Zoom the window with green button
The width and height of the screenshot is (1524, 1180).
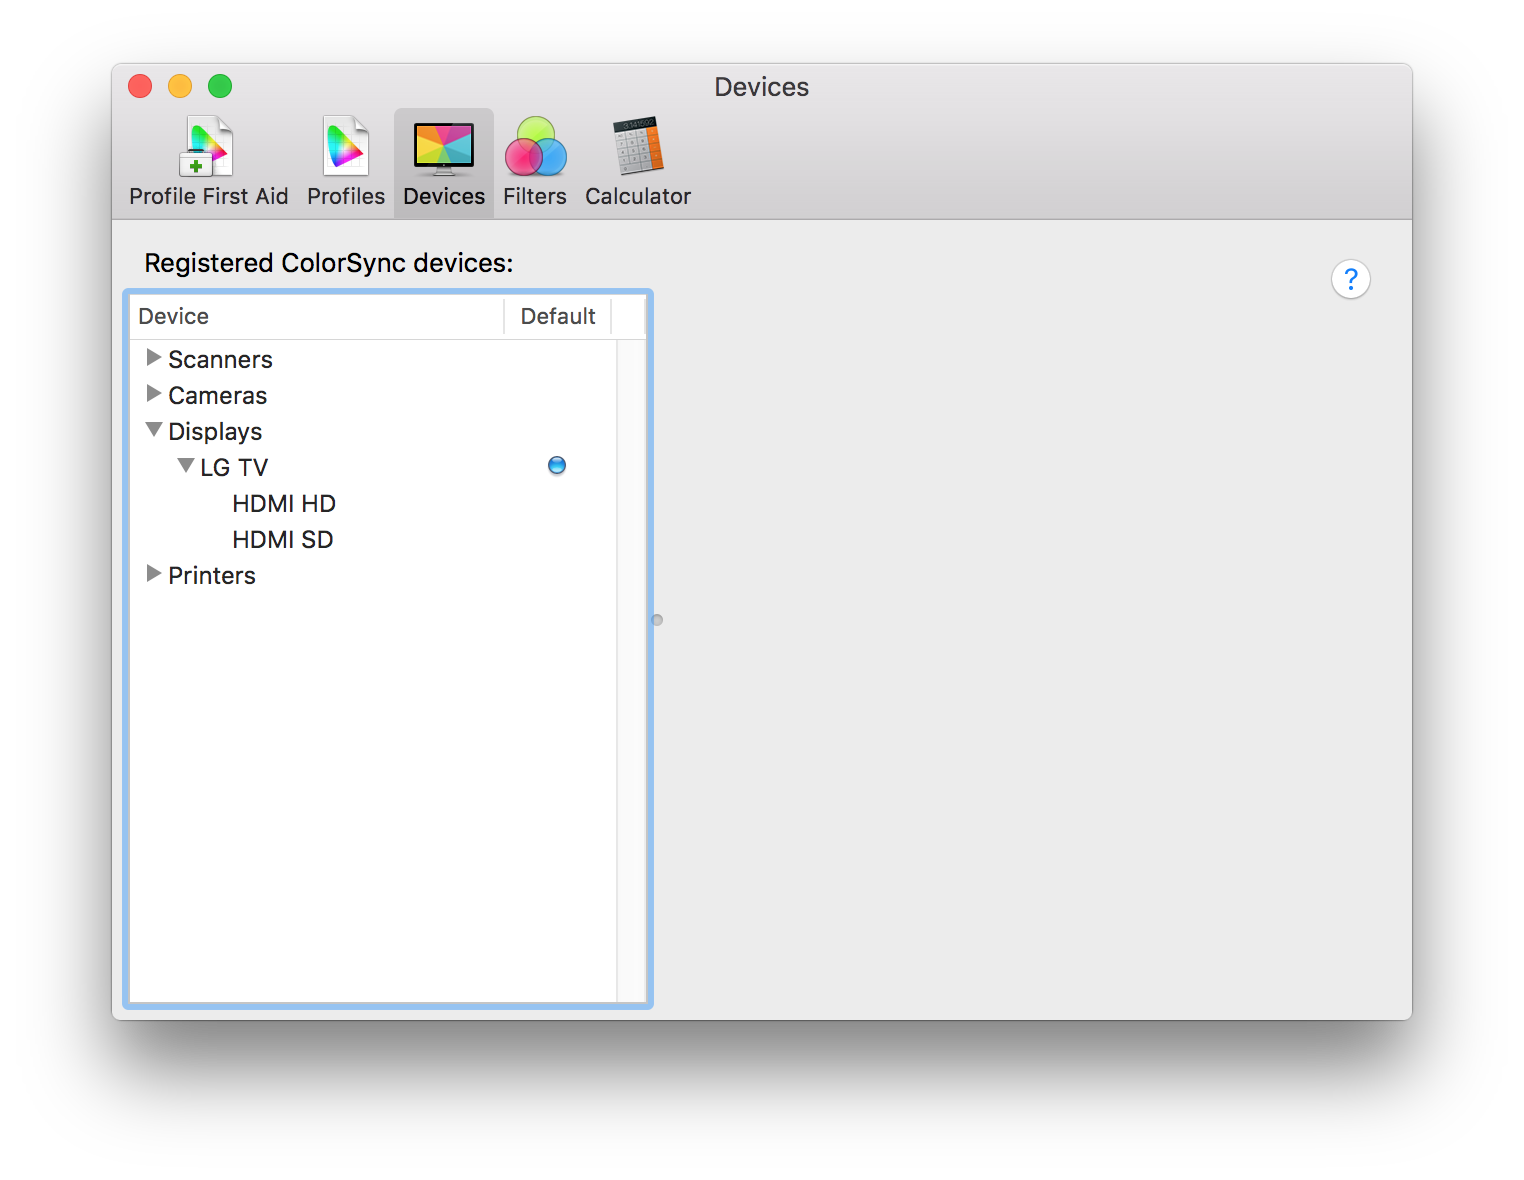coord(220,86)
